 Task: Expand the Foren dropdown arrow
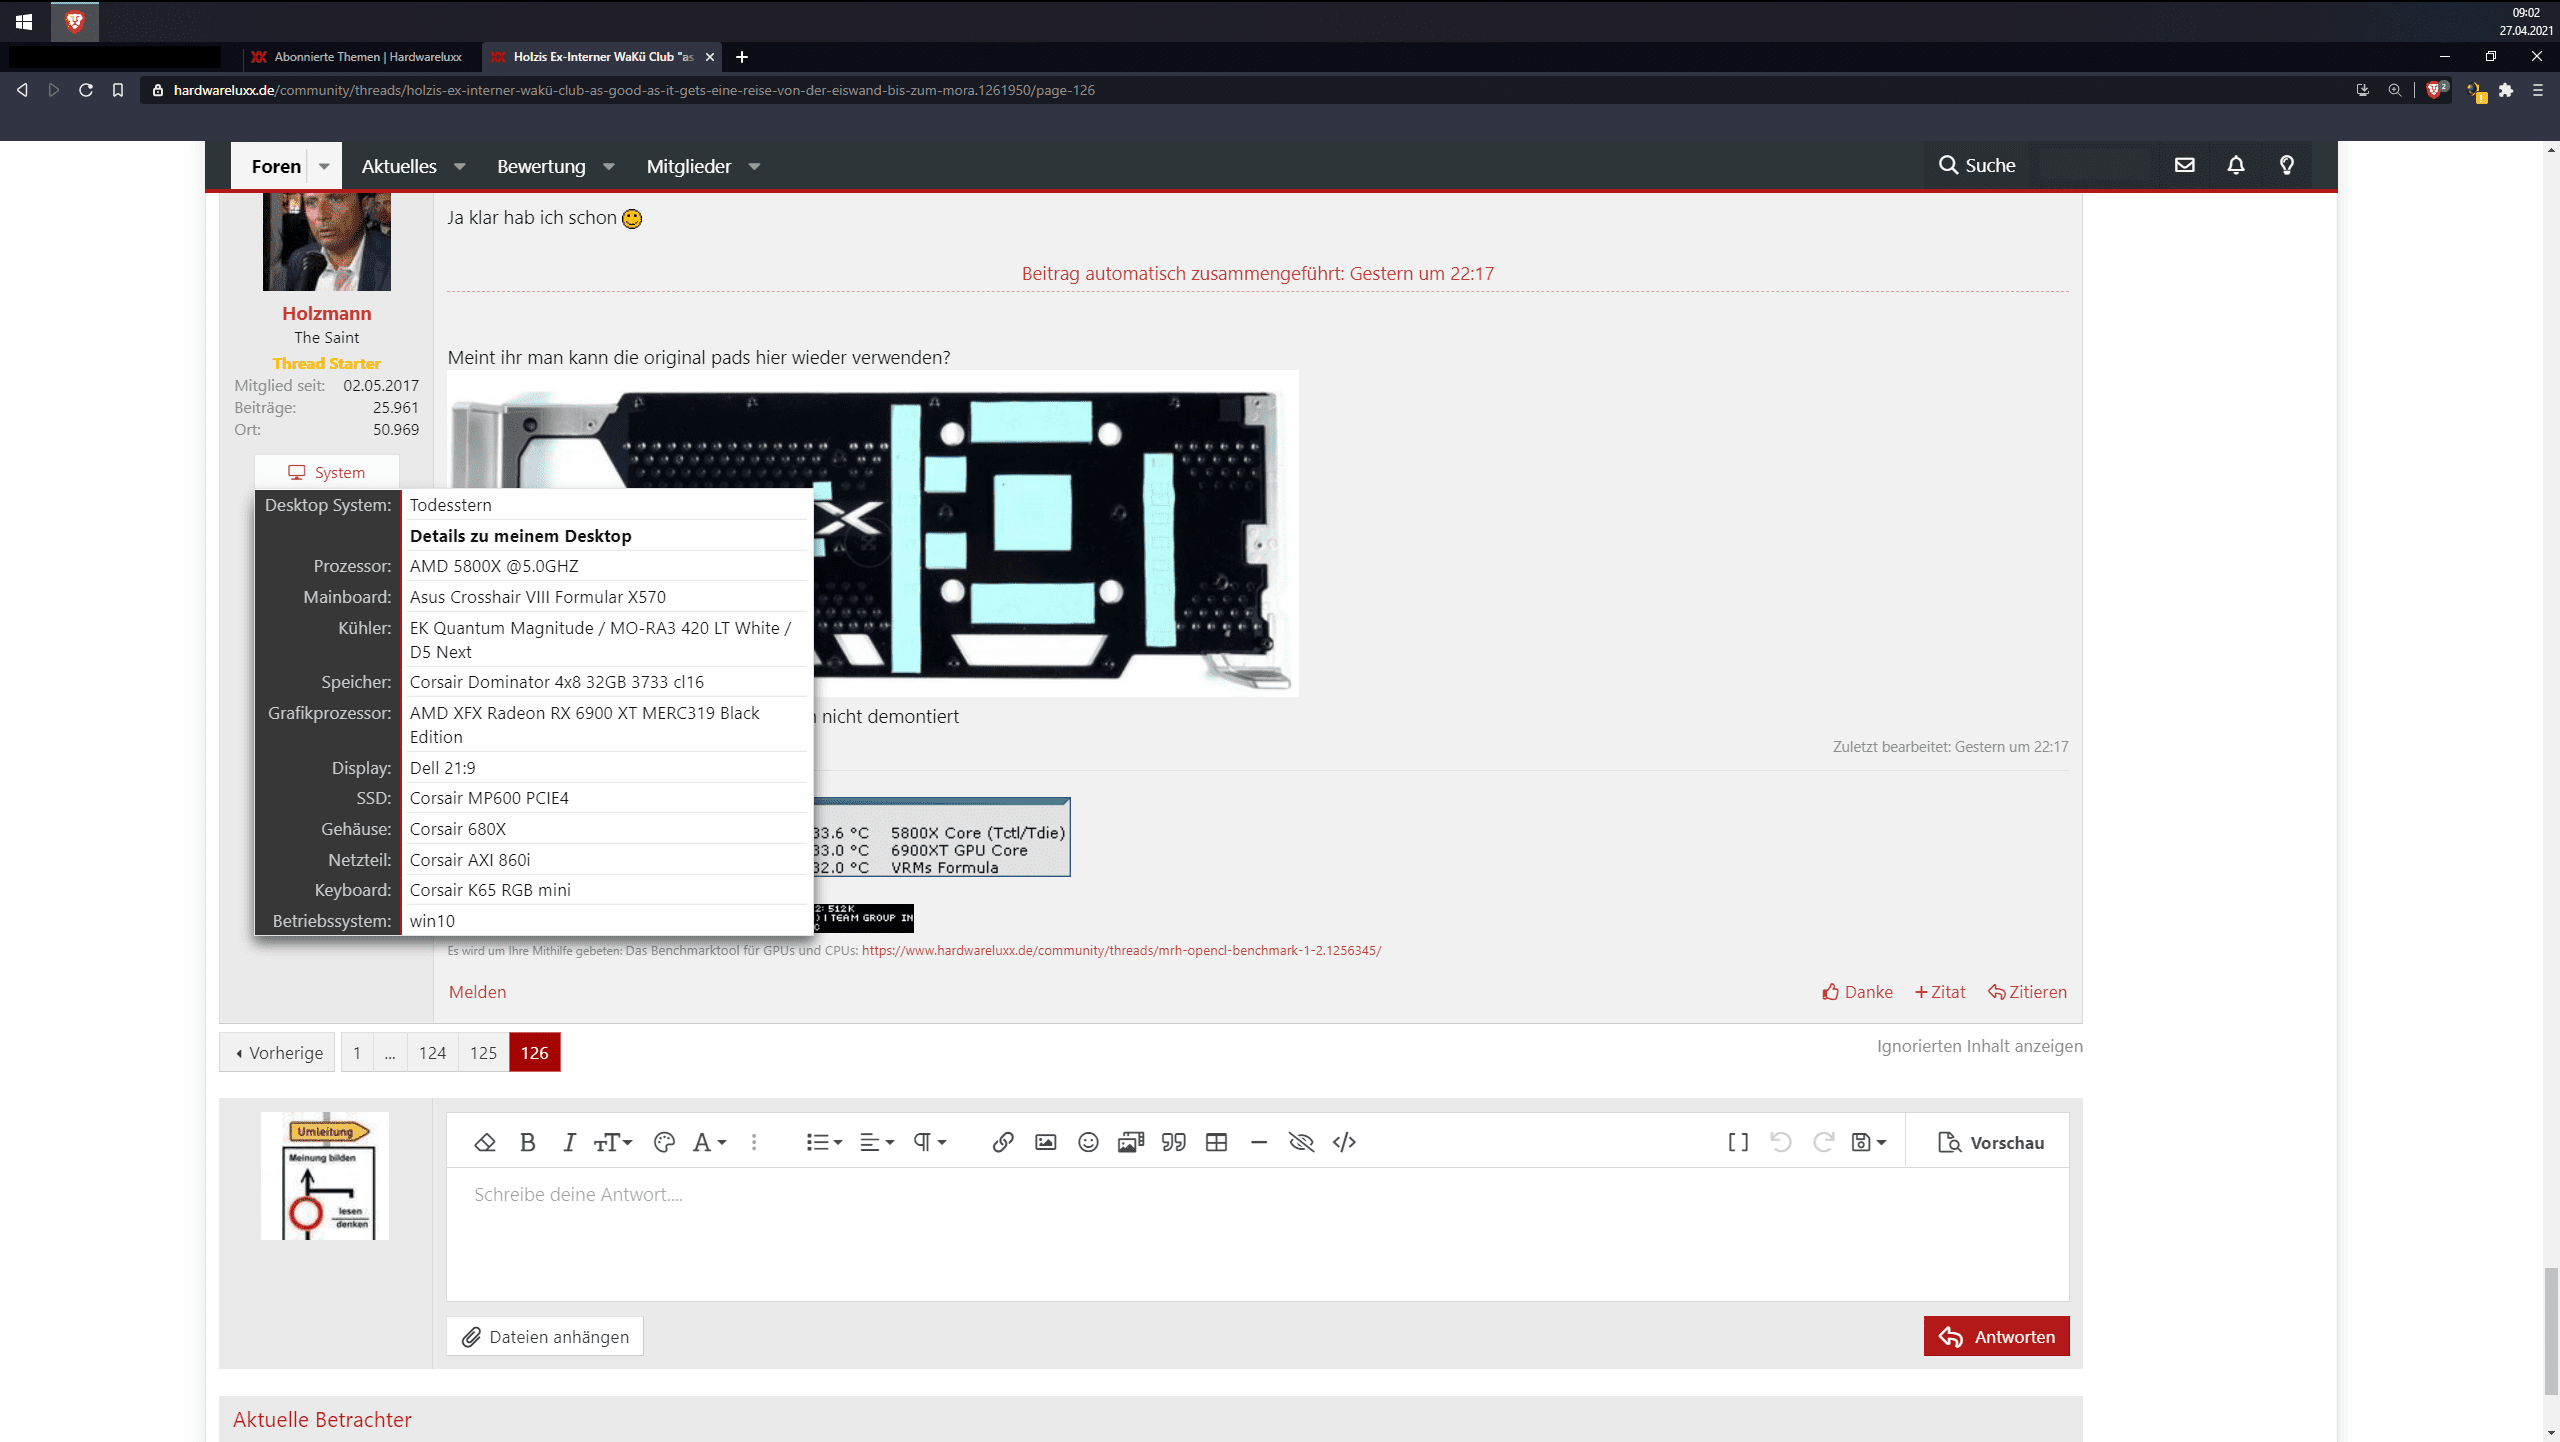point(324,166)
